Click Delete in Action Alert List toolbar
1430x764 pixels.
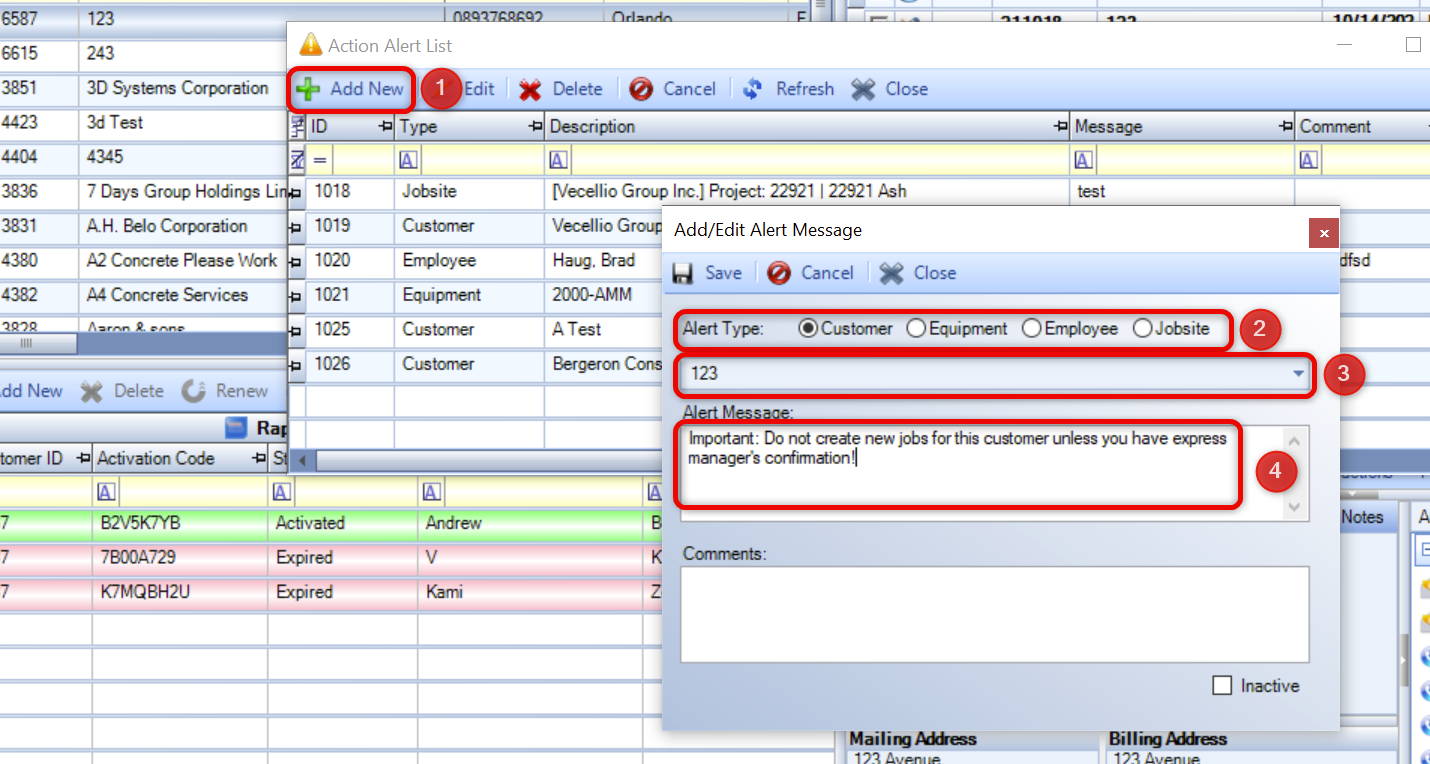[x=561, y=89]
